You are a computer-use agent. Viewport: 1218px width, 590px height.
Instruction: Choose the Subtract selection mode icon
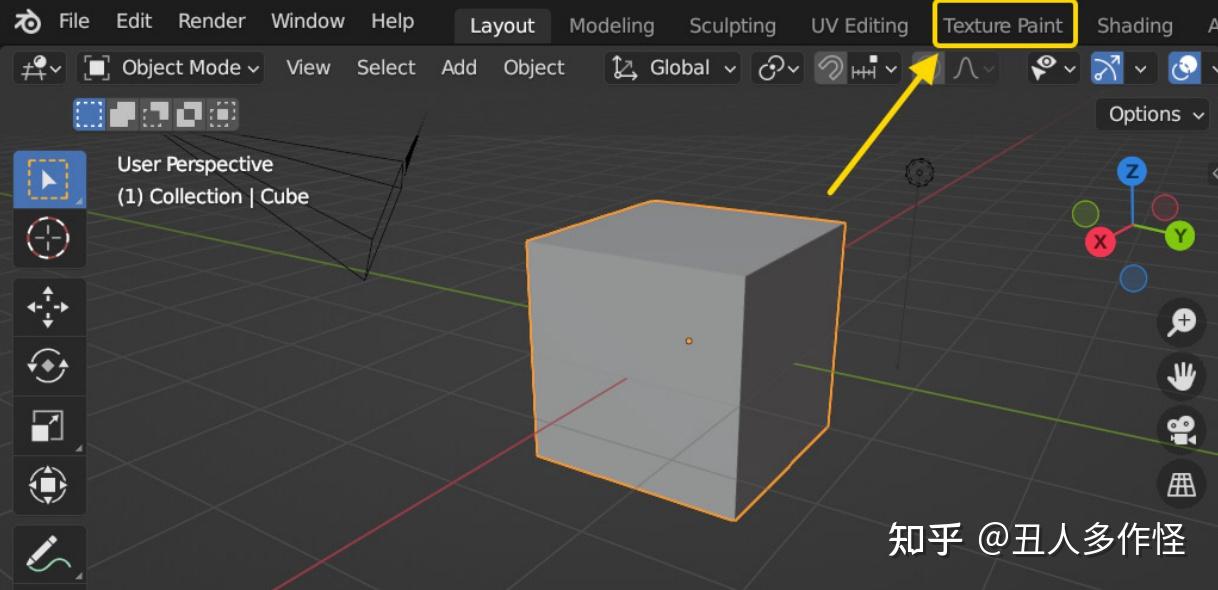155,114
